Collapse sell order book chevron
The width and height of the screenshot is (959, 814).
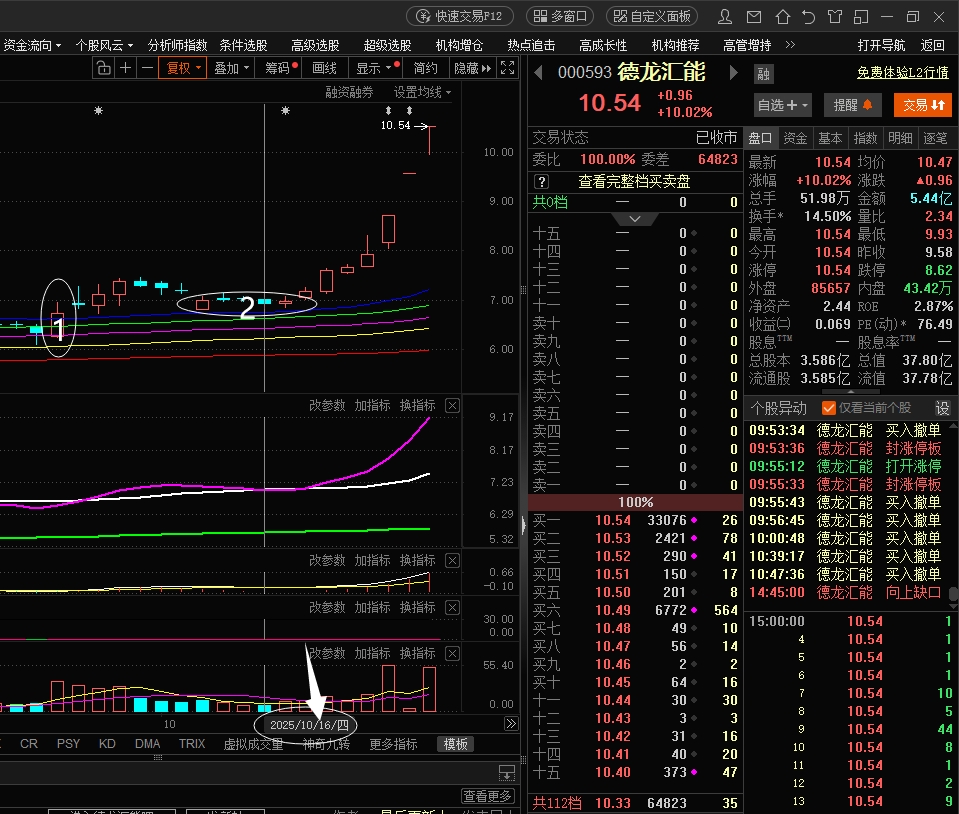pyautogui.click(x=635, y=219)
